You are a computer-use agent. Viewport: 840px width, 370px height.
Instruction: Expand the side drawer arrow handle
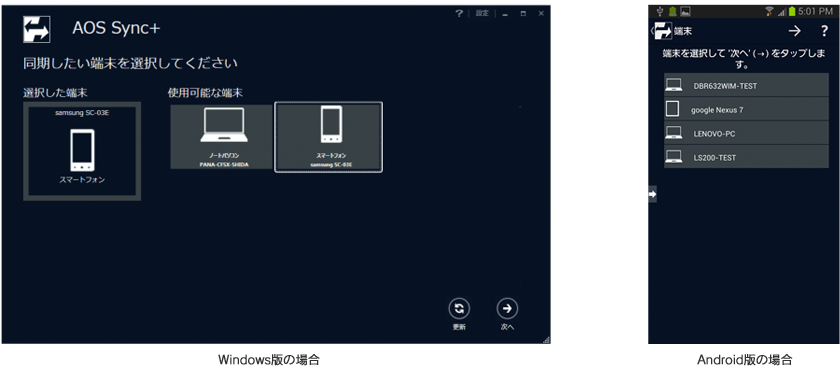click(652, 194)
